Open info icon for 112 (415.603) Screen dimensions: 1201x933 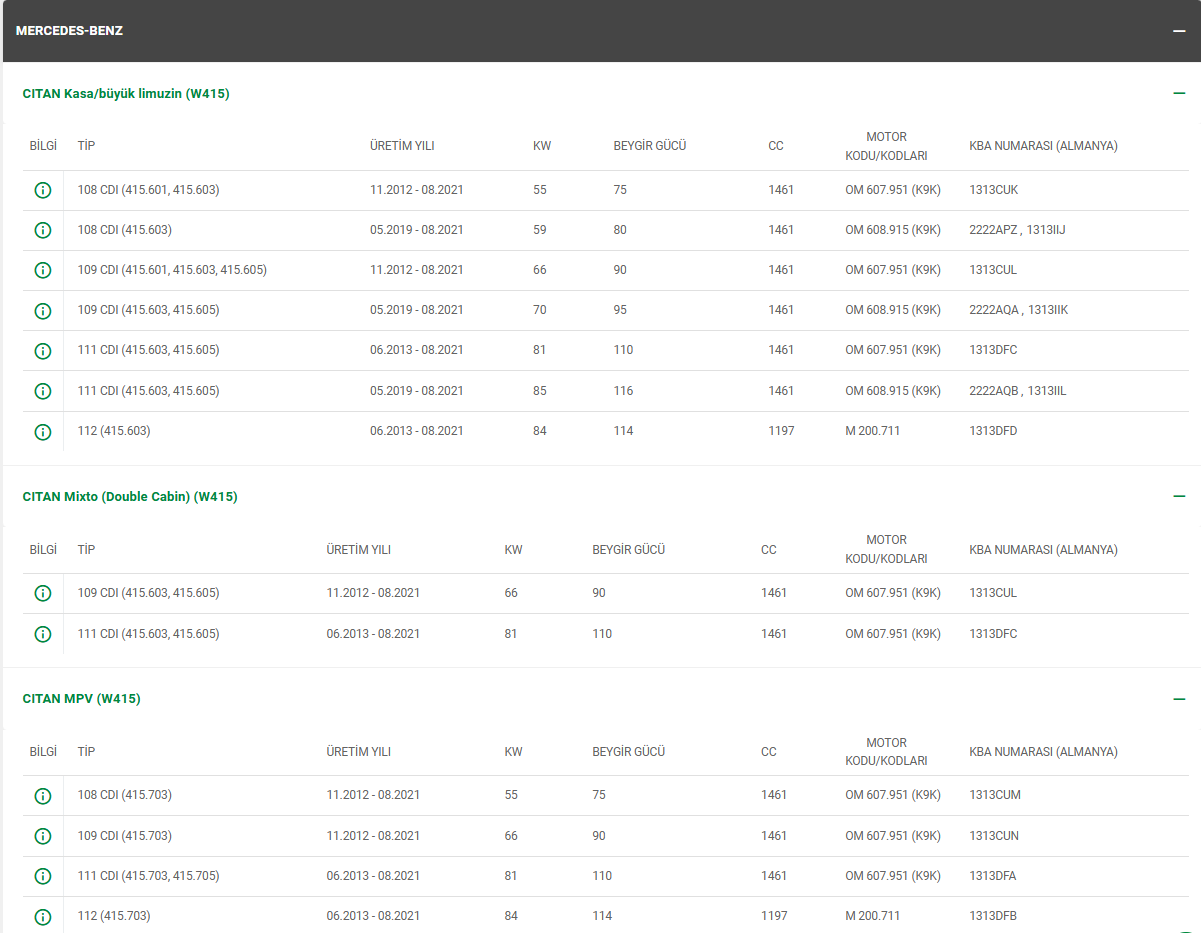pos(42,431)
